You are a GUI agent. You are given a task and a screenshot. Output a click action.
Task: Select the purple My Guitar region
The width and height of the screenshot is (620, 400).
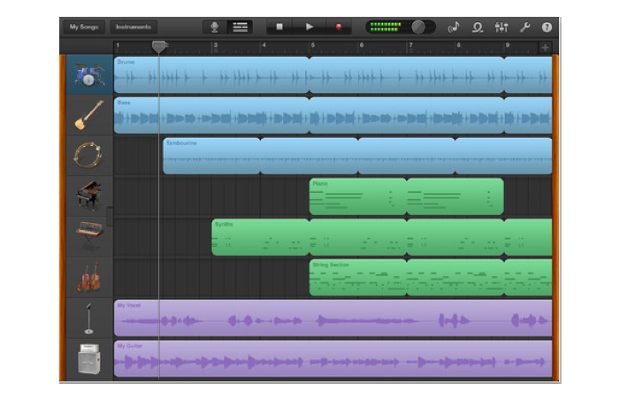point(333,359)
